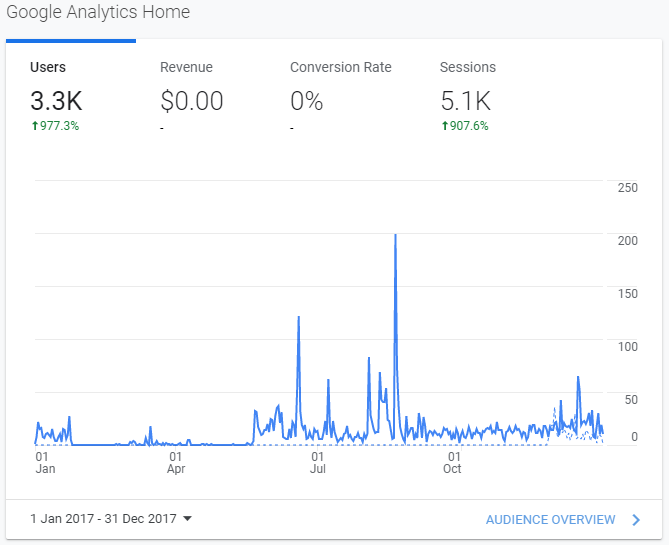Click the 977.3% users increase figure
Screen dimensions: 669x545
tap(59, 126)
